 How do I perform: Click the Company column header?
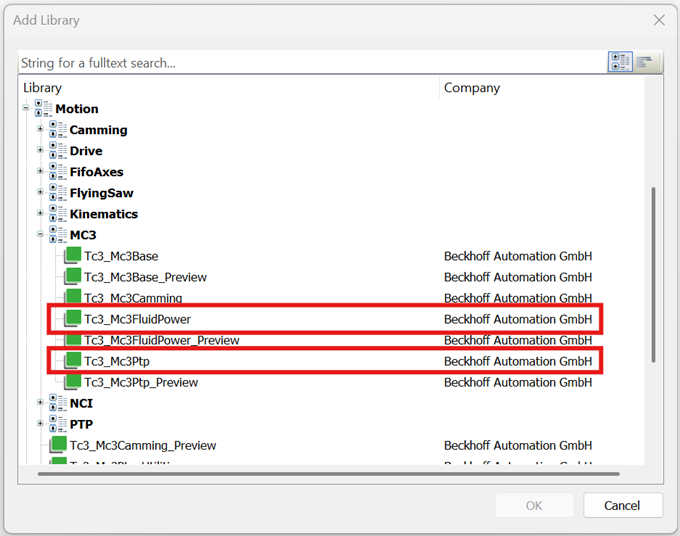pos(472,88)
